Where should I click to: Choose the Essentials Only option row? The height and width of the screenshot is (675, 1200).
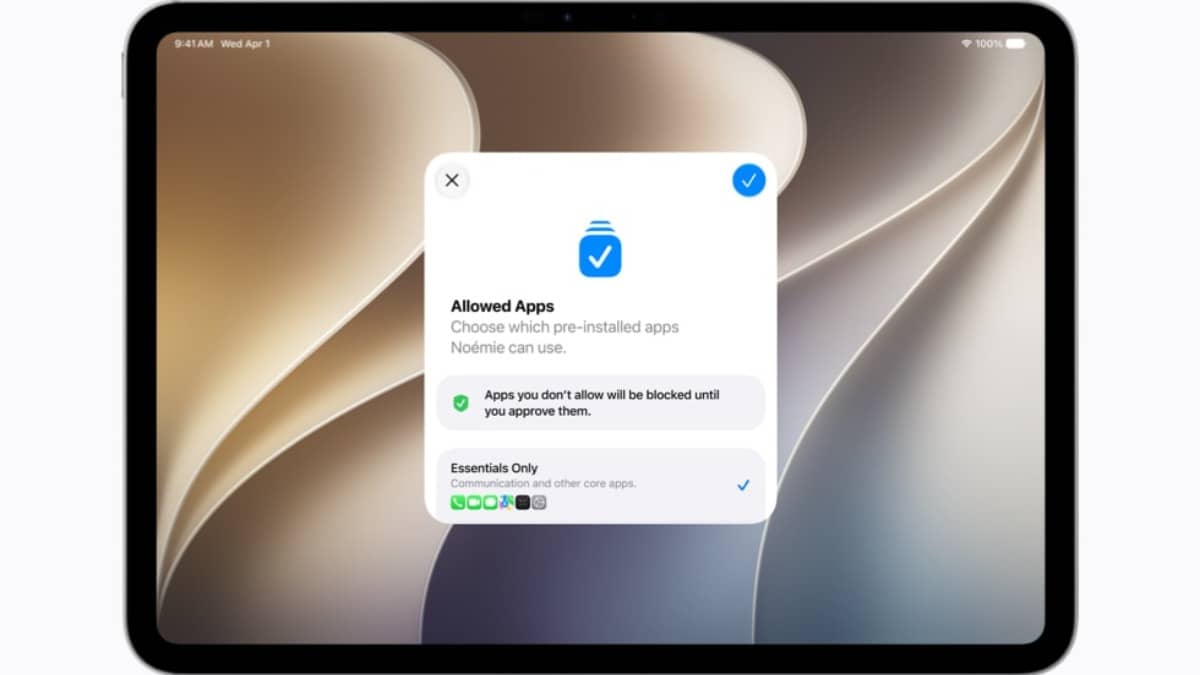601,484
